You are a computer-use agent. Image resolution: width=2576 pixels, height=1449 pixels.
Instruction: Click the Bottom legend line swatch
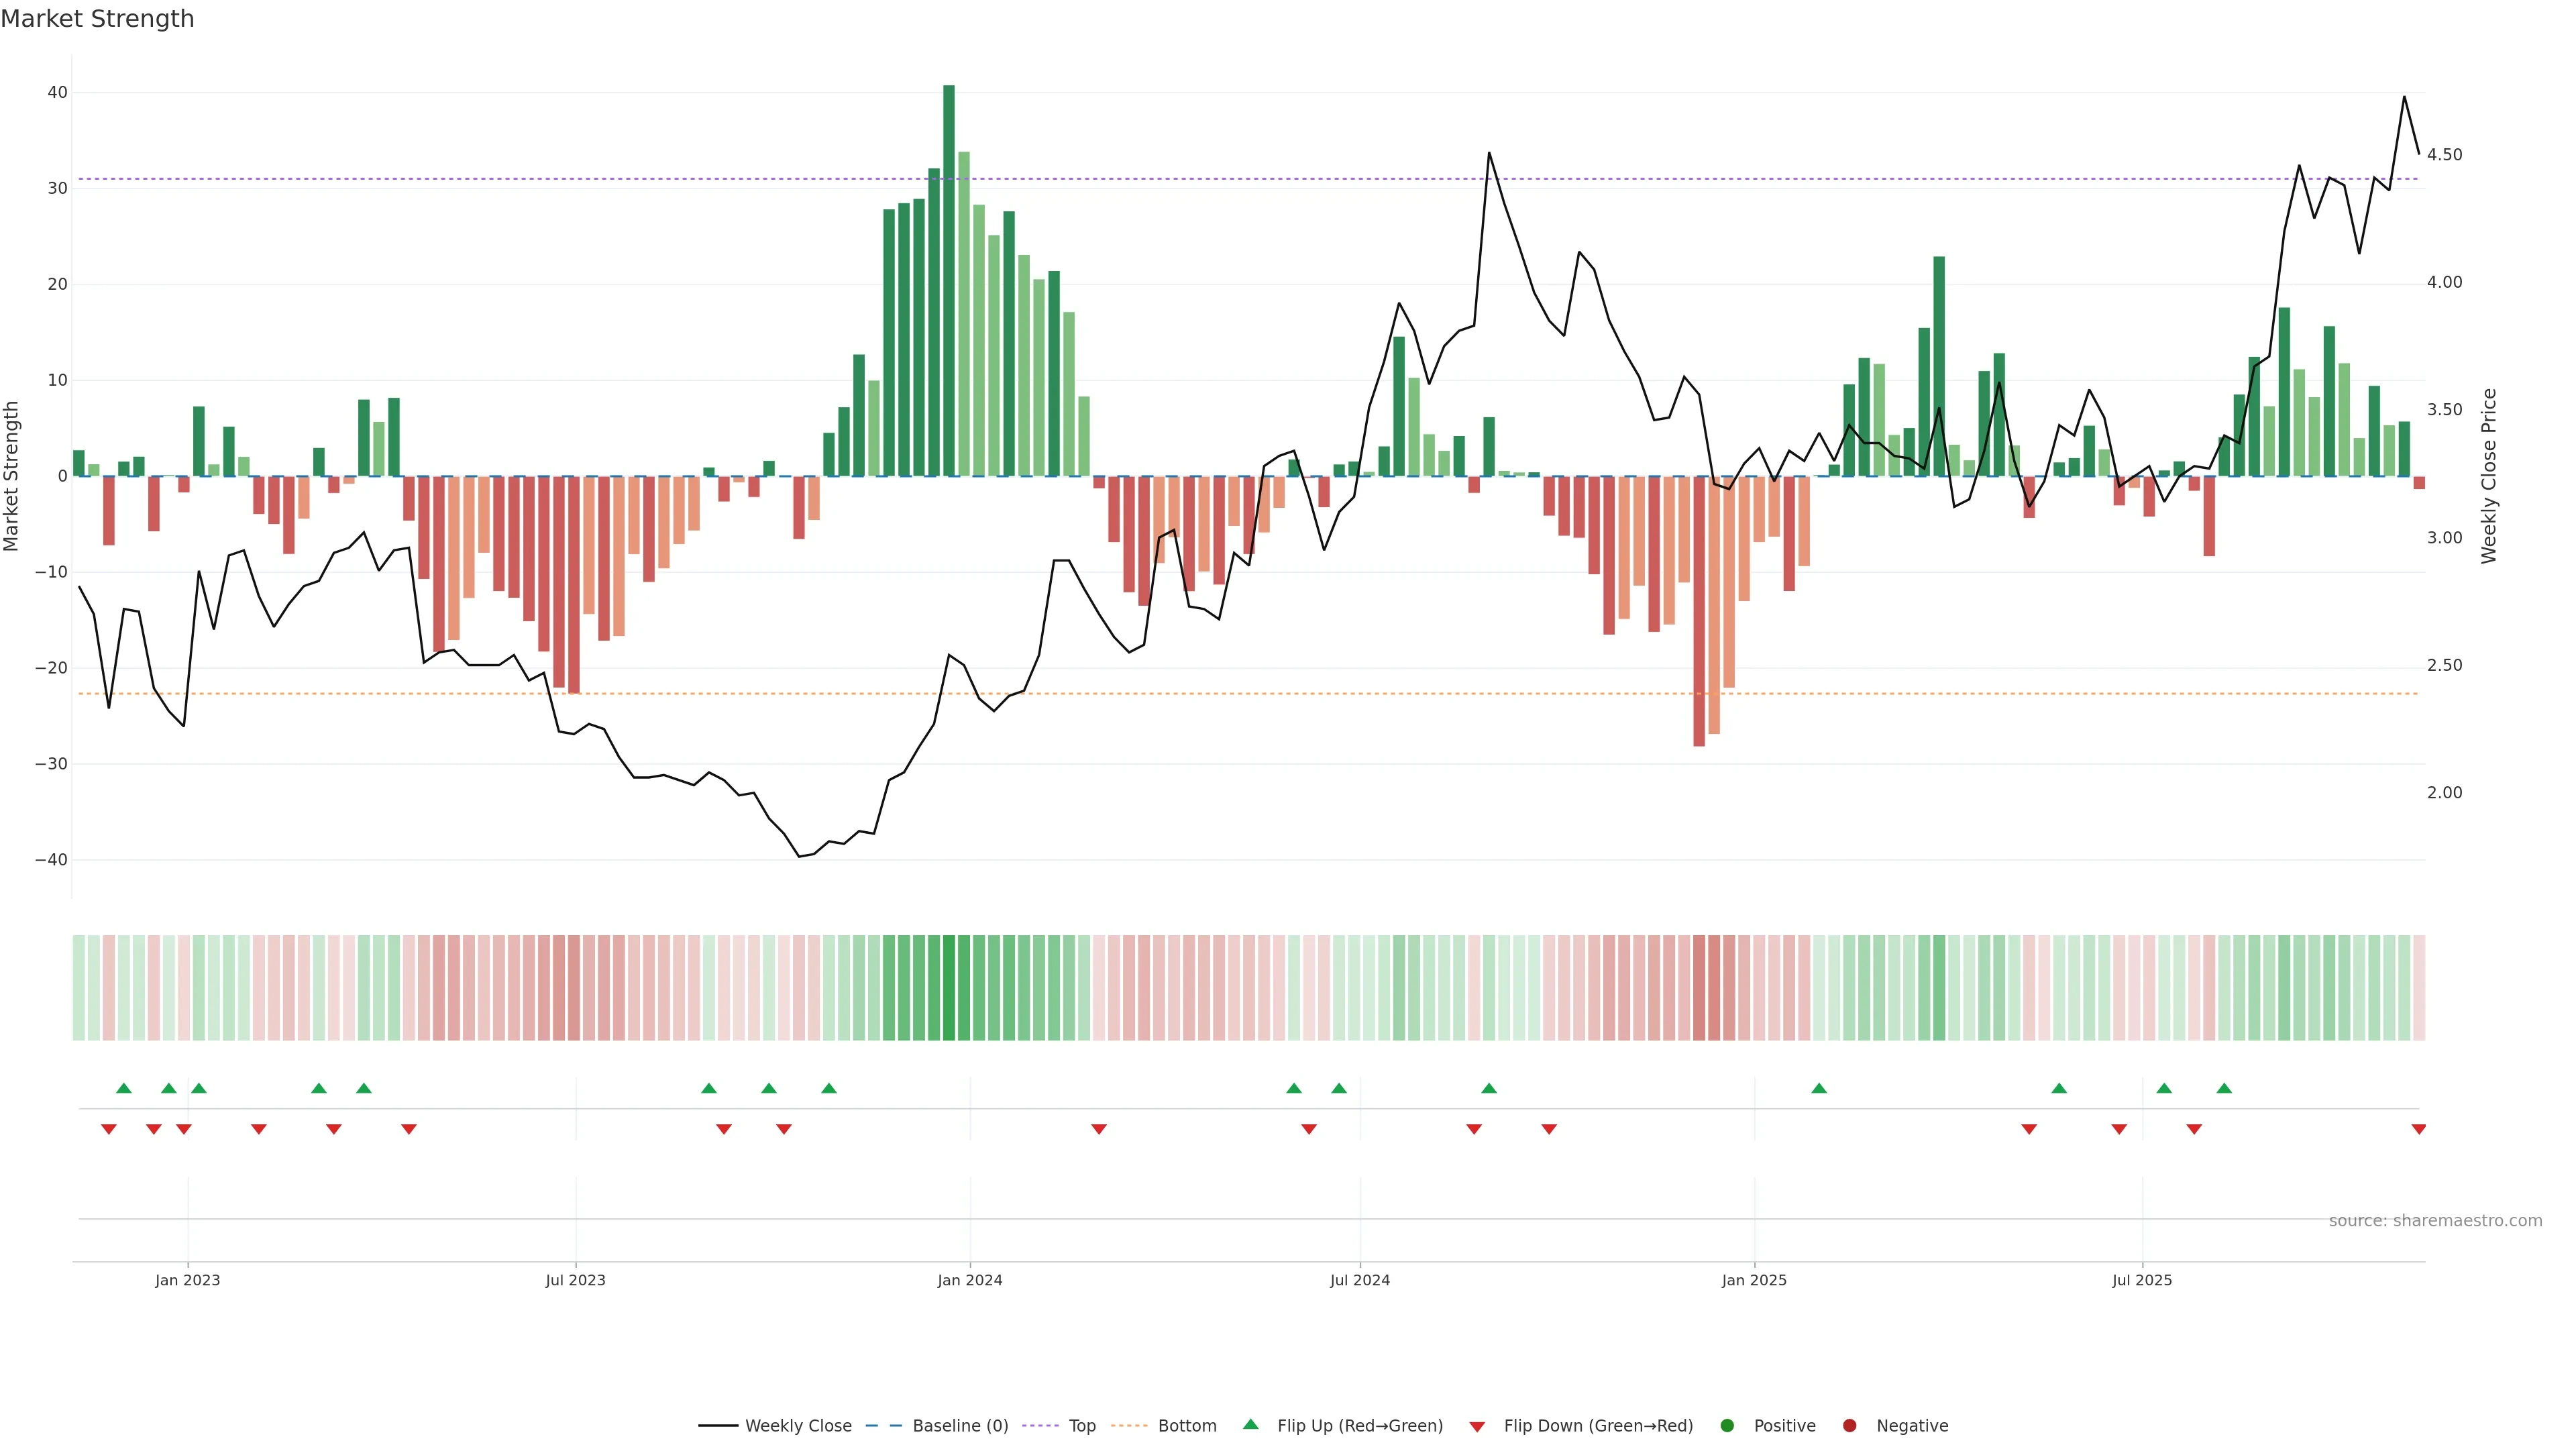[1129, 1425]
